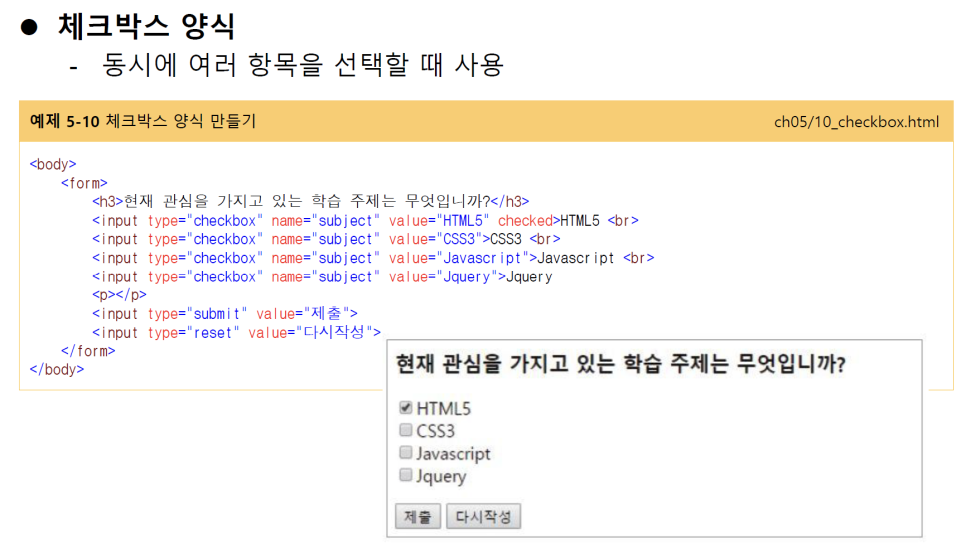
Task: Click the opening <body> tag in code
Action: pyautogui.click(x=53, y=164)
